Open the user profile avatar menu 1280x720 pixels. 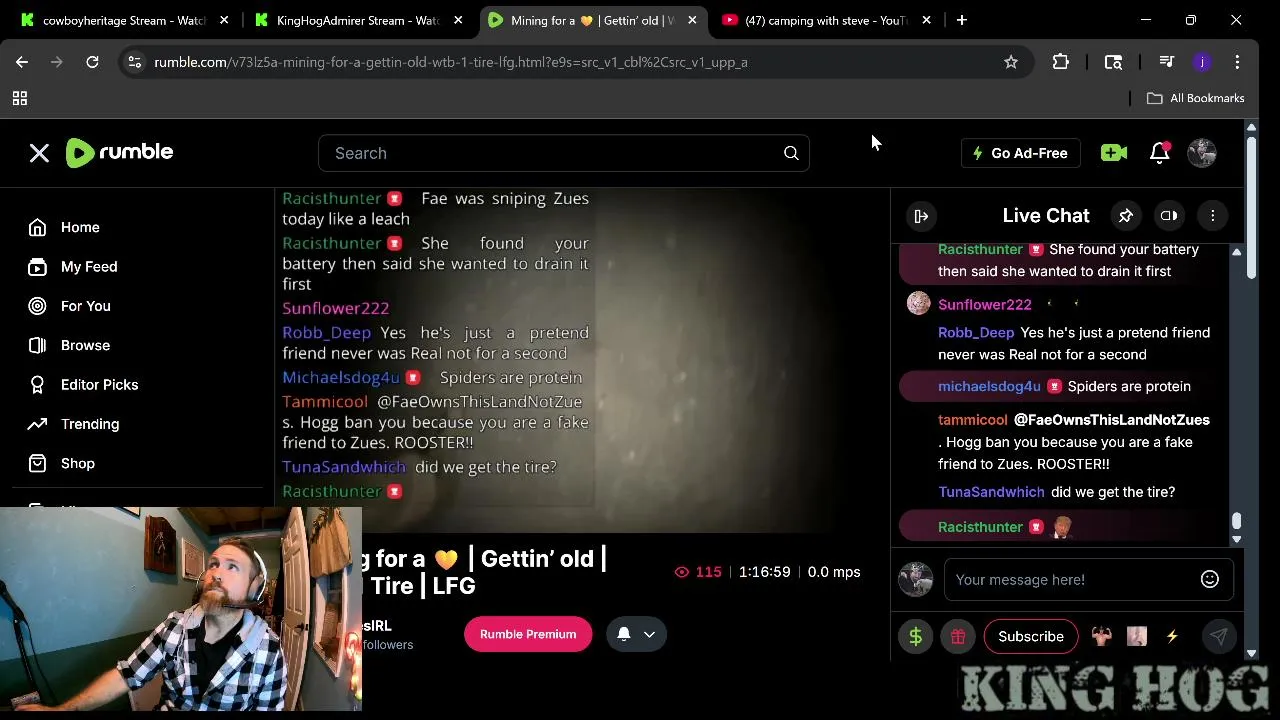(x=1201, y=152)
